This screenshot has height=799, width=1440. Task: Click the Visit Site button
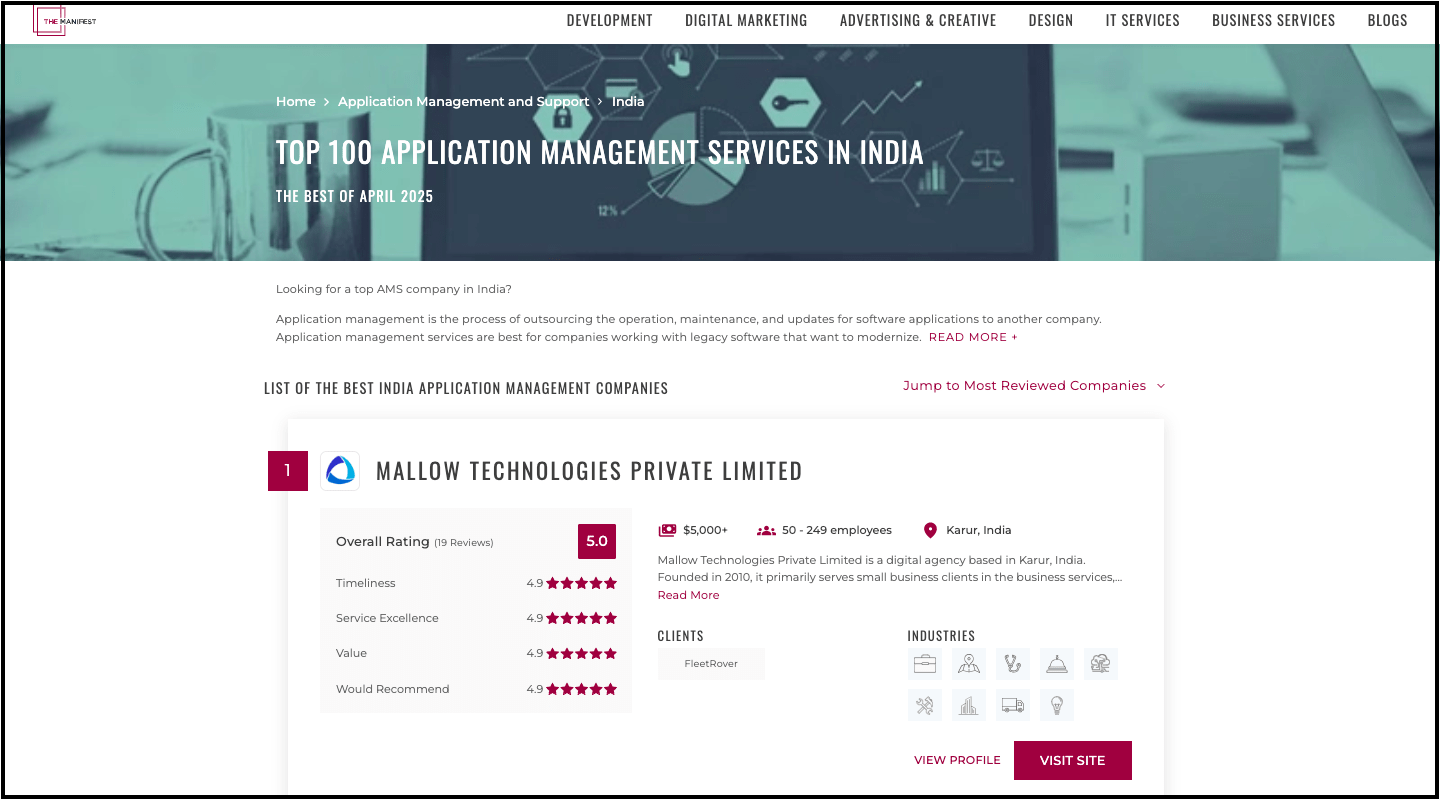1073,760
